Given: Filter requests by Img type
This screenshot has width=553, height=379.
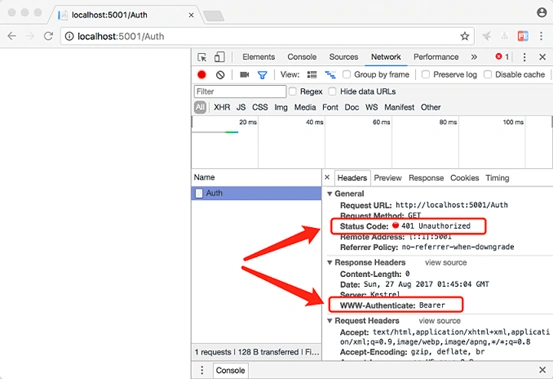Looking at the screenshot, I should [x=281, y=107].
